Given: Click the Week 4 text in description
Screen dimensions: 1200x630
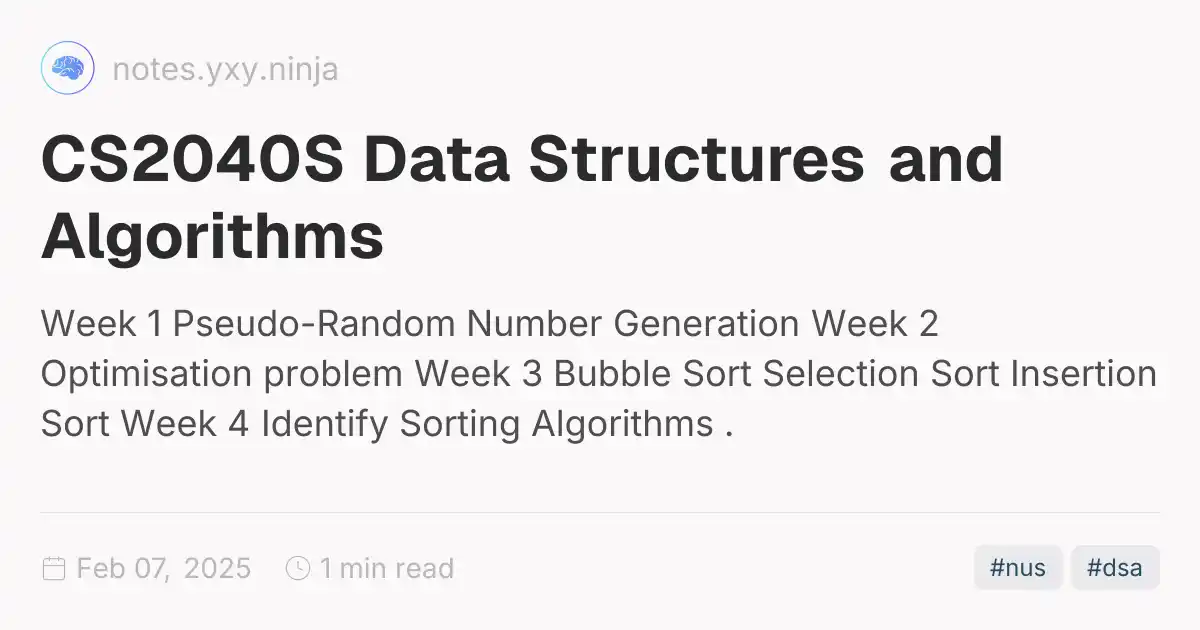Looking at the screenshot, I should tap(186, 425).
